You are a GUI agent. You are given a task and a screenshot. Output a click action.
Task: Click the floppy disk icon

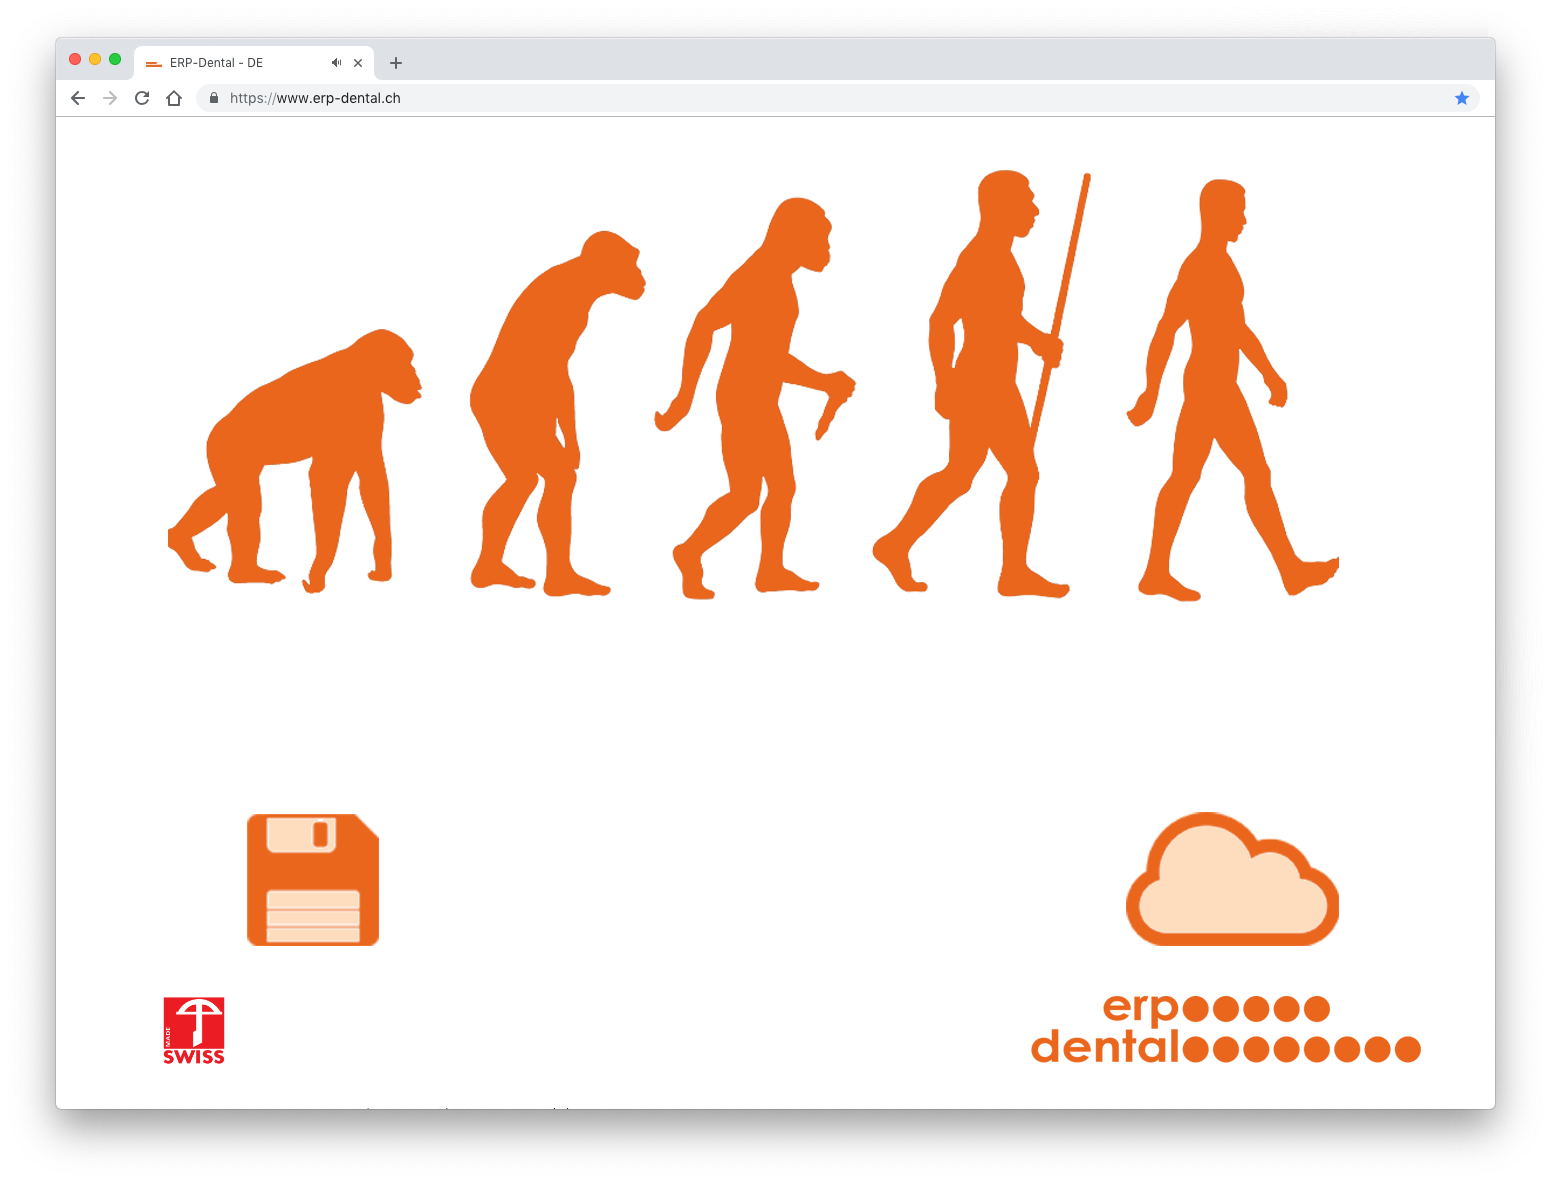(x=313, y=879)
